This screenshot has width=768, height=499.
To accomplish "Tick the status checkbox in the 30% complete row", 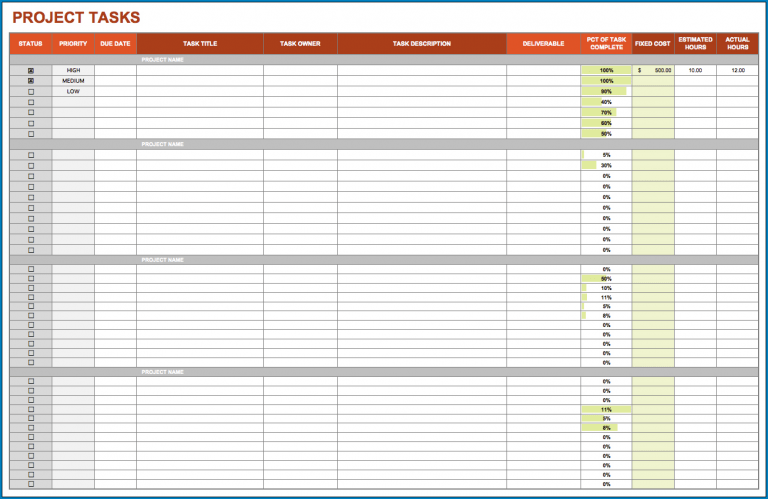I will 31,166.
